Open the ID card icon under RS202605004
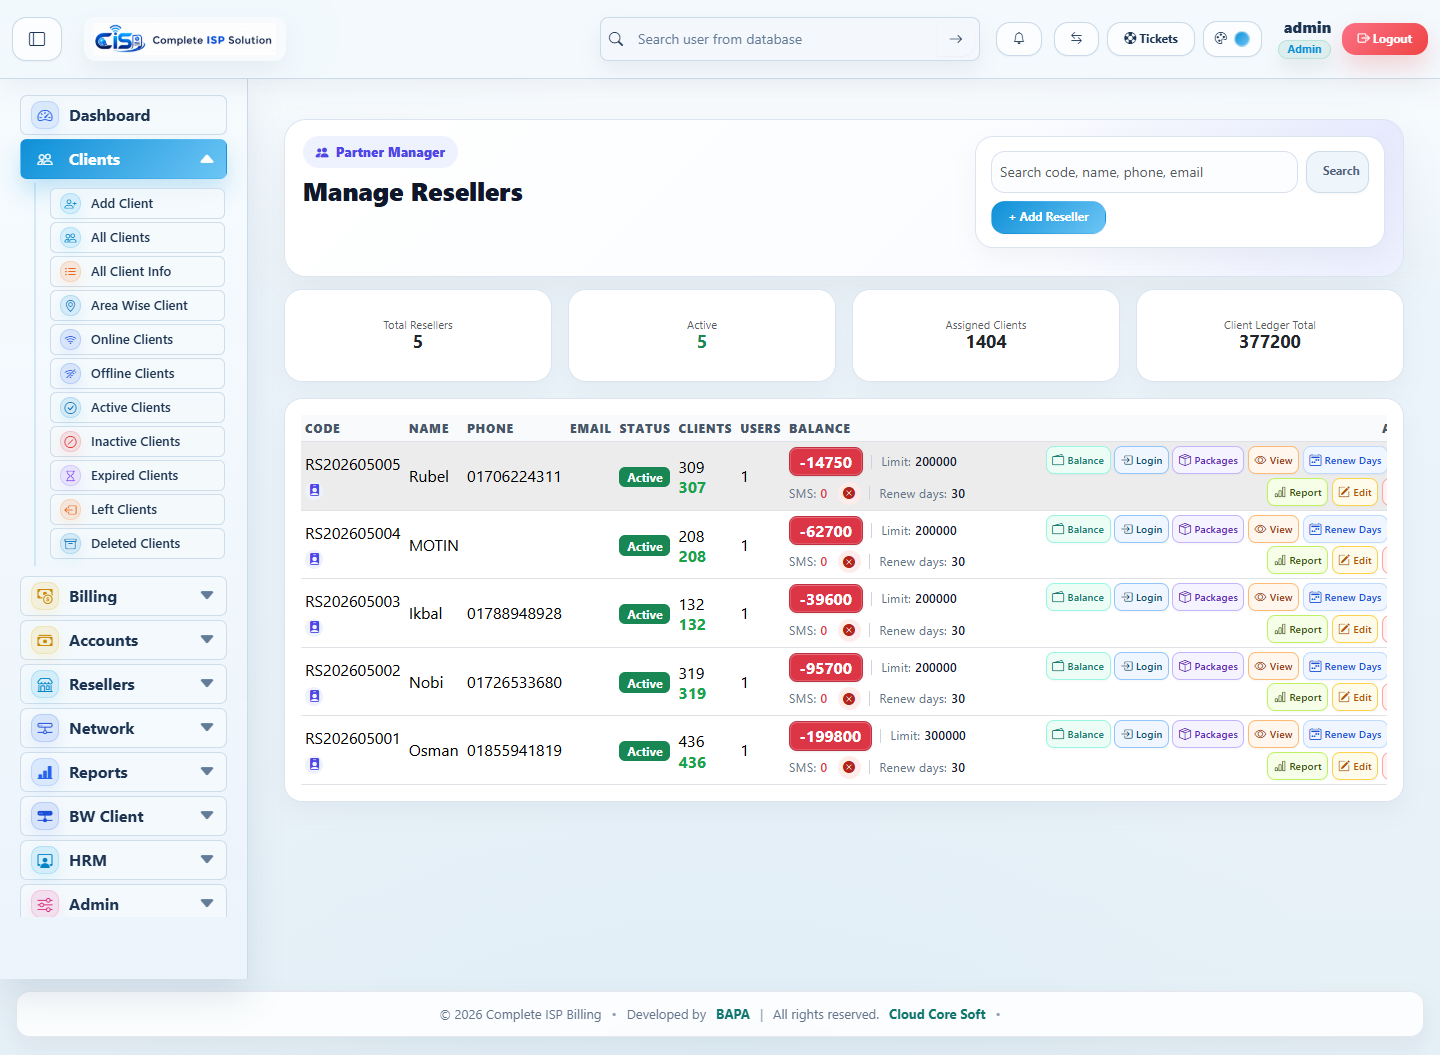 314,559
